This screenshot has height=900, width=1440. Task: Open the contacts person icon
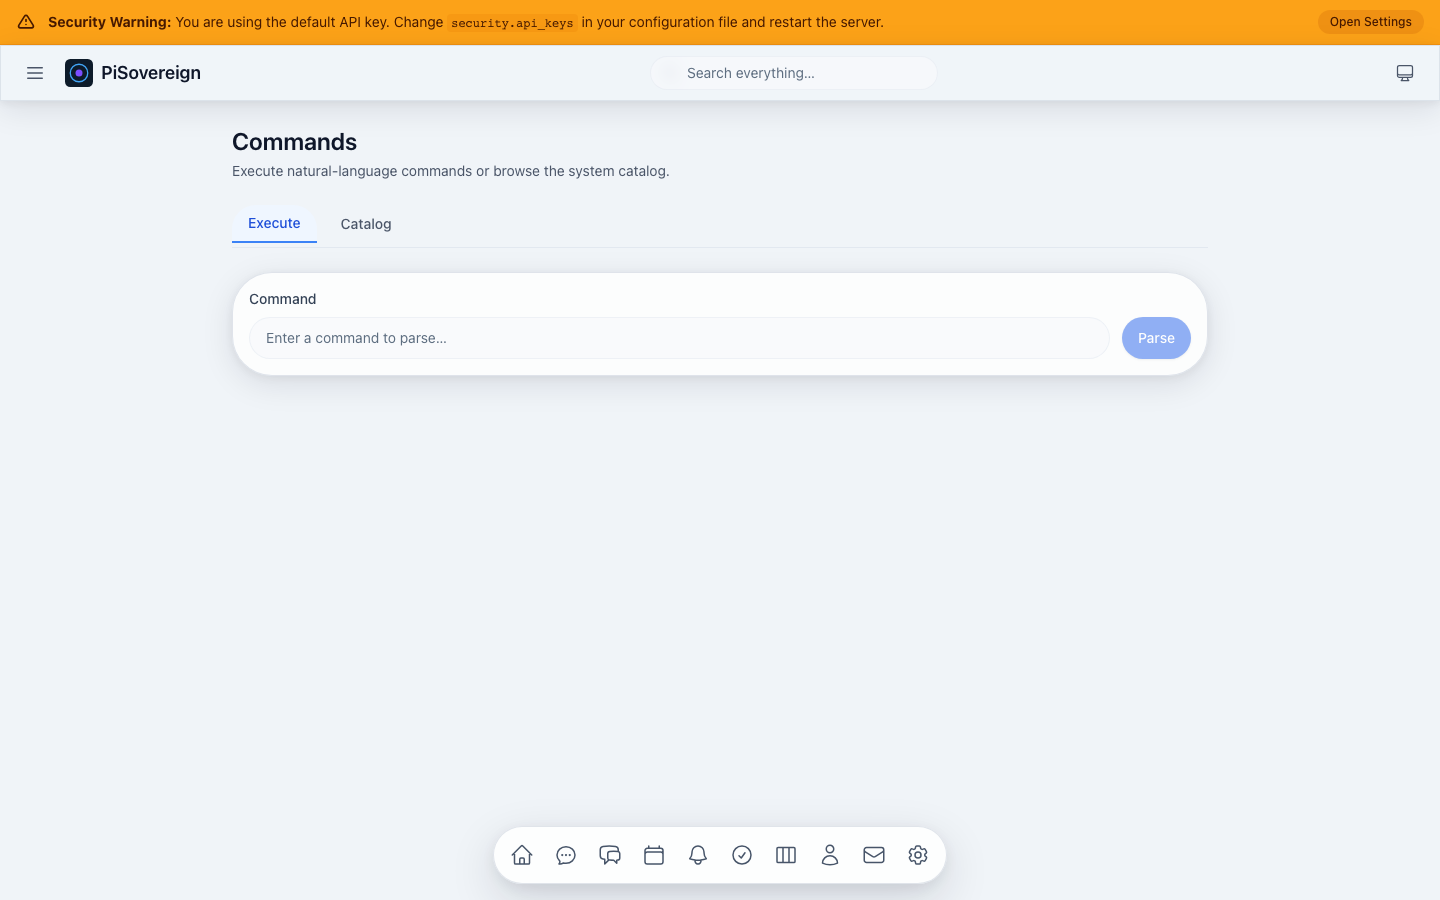tap(830, 855)
